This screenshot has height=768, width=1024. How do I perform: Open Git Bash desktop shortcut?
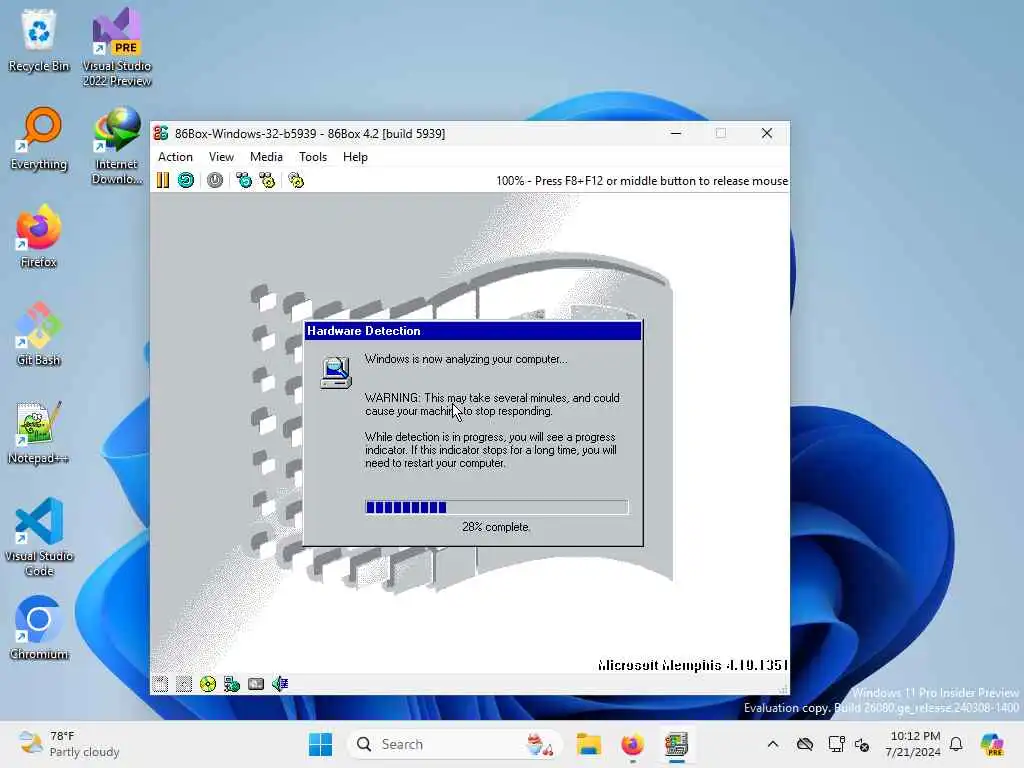39,334
